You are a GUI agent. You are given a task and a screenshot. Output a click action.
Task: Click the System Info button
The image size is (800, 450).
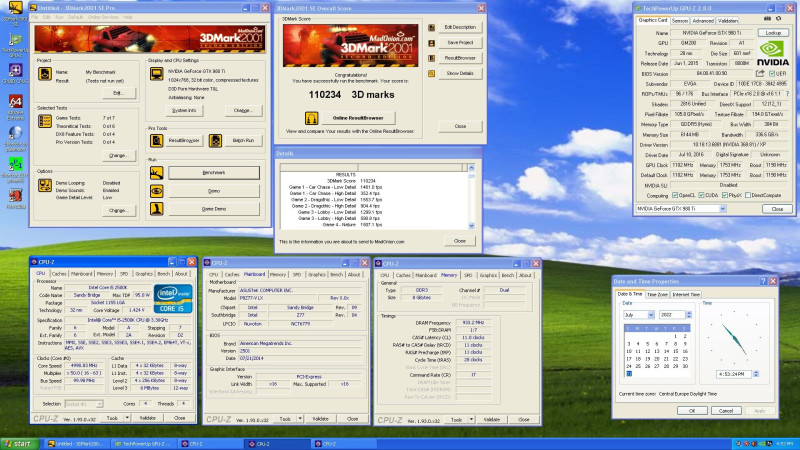click(x=184, y=110)
